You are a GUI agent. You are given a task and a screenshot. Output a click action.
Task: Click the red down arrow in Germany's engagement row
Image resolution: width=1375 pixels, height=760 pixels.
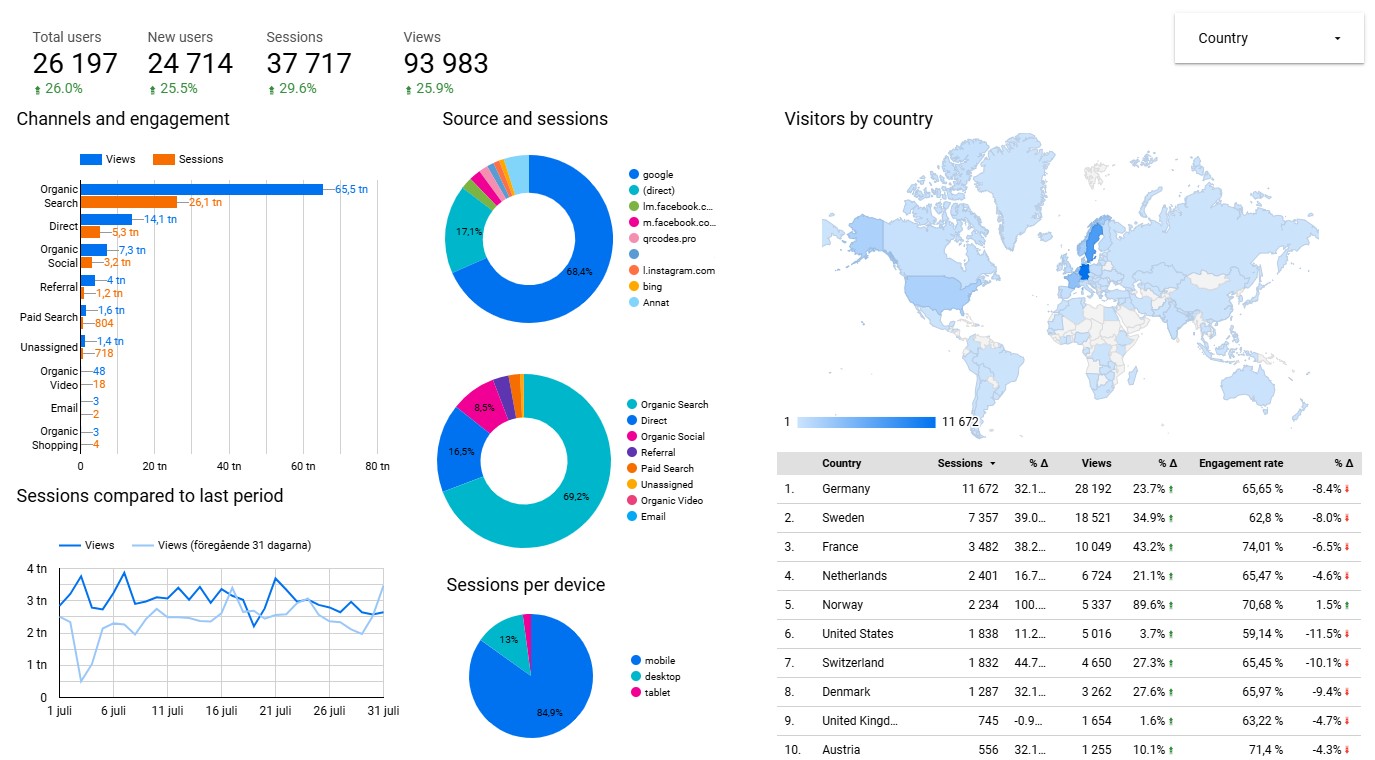(x=1348, y=490)
